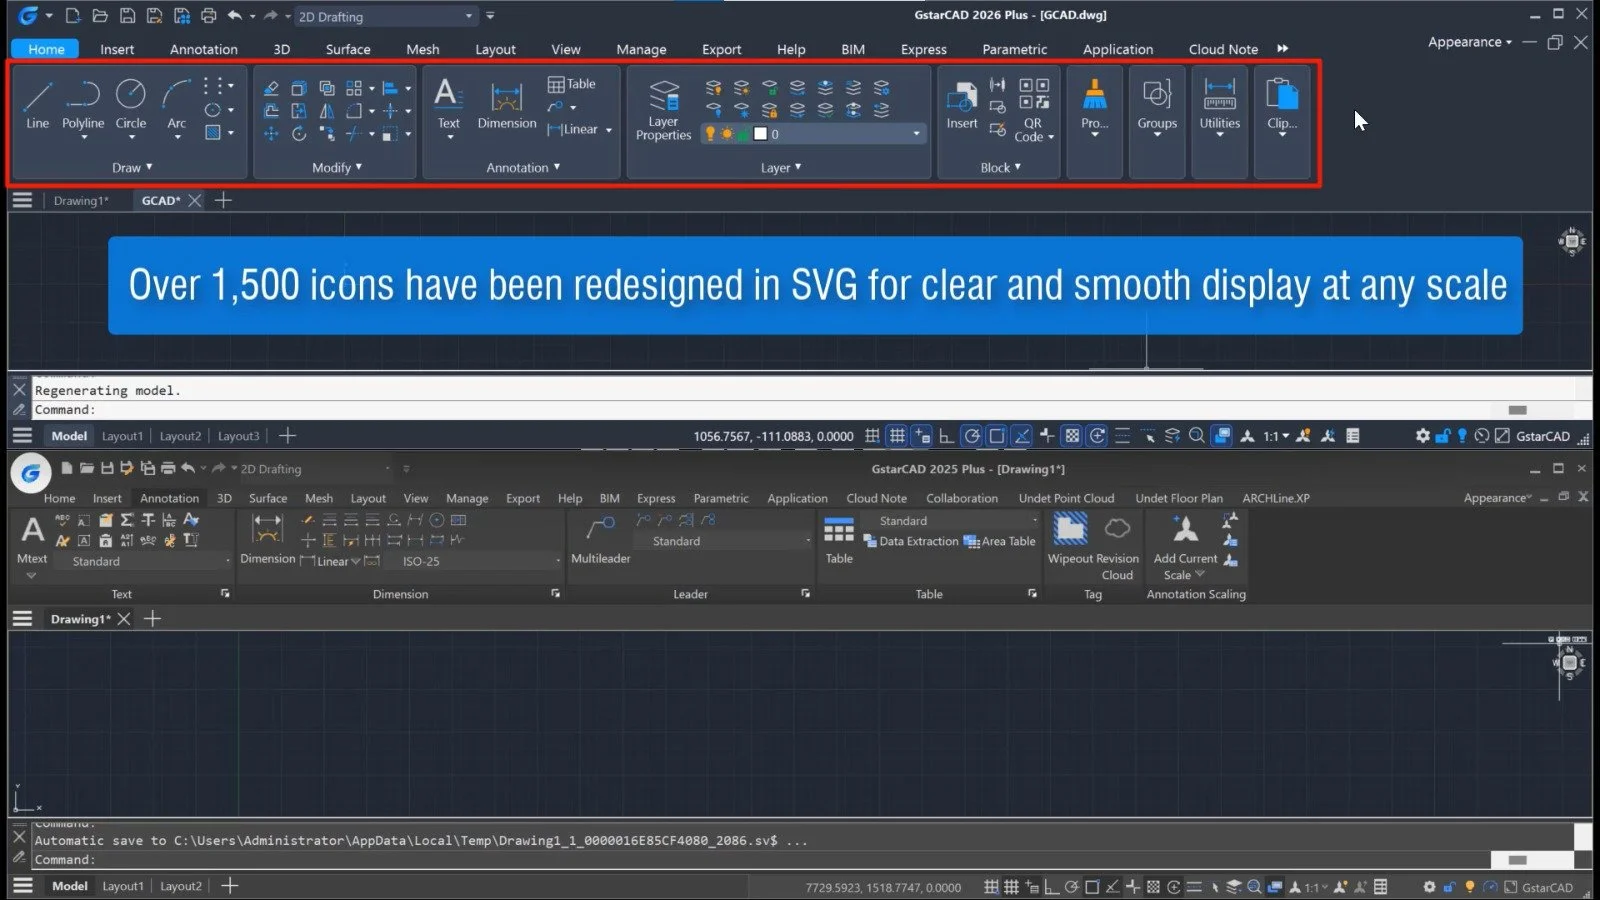Image resolution: width=1600 pixels, height=900 pixels.
Task: Toggle polar tracking in the 2026 status bar
Action: pyautogui.click(x=972, y=436)
